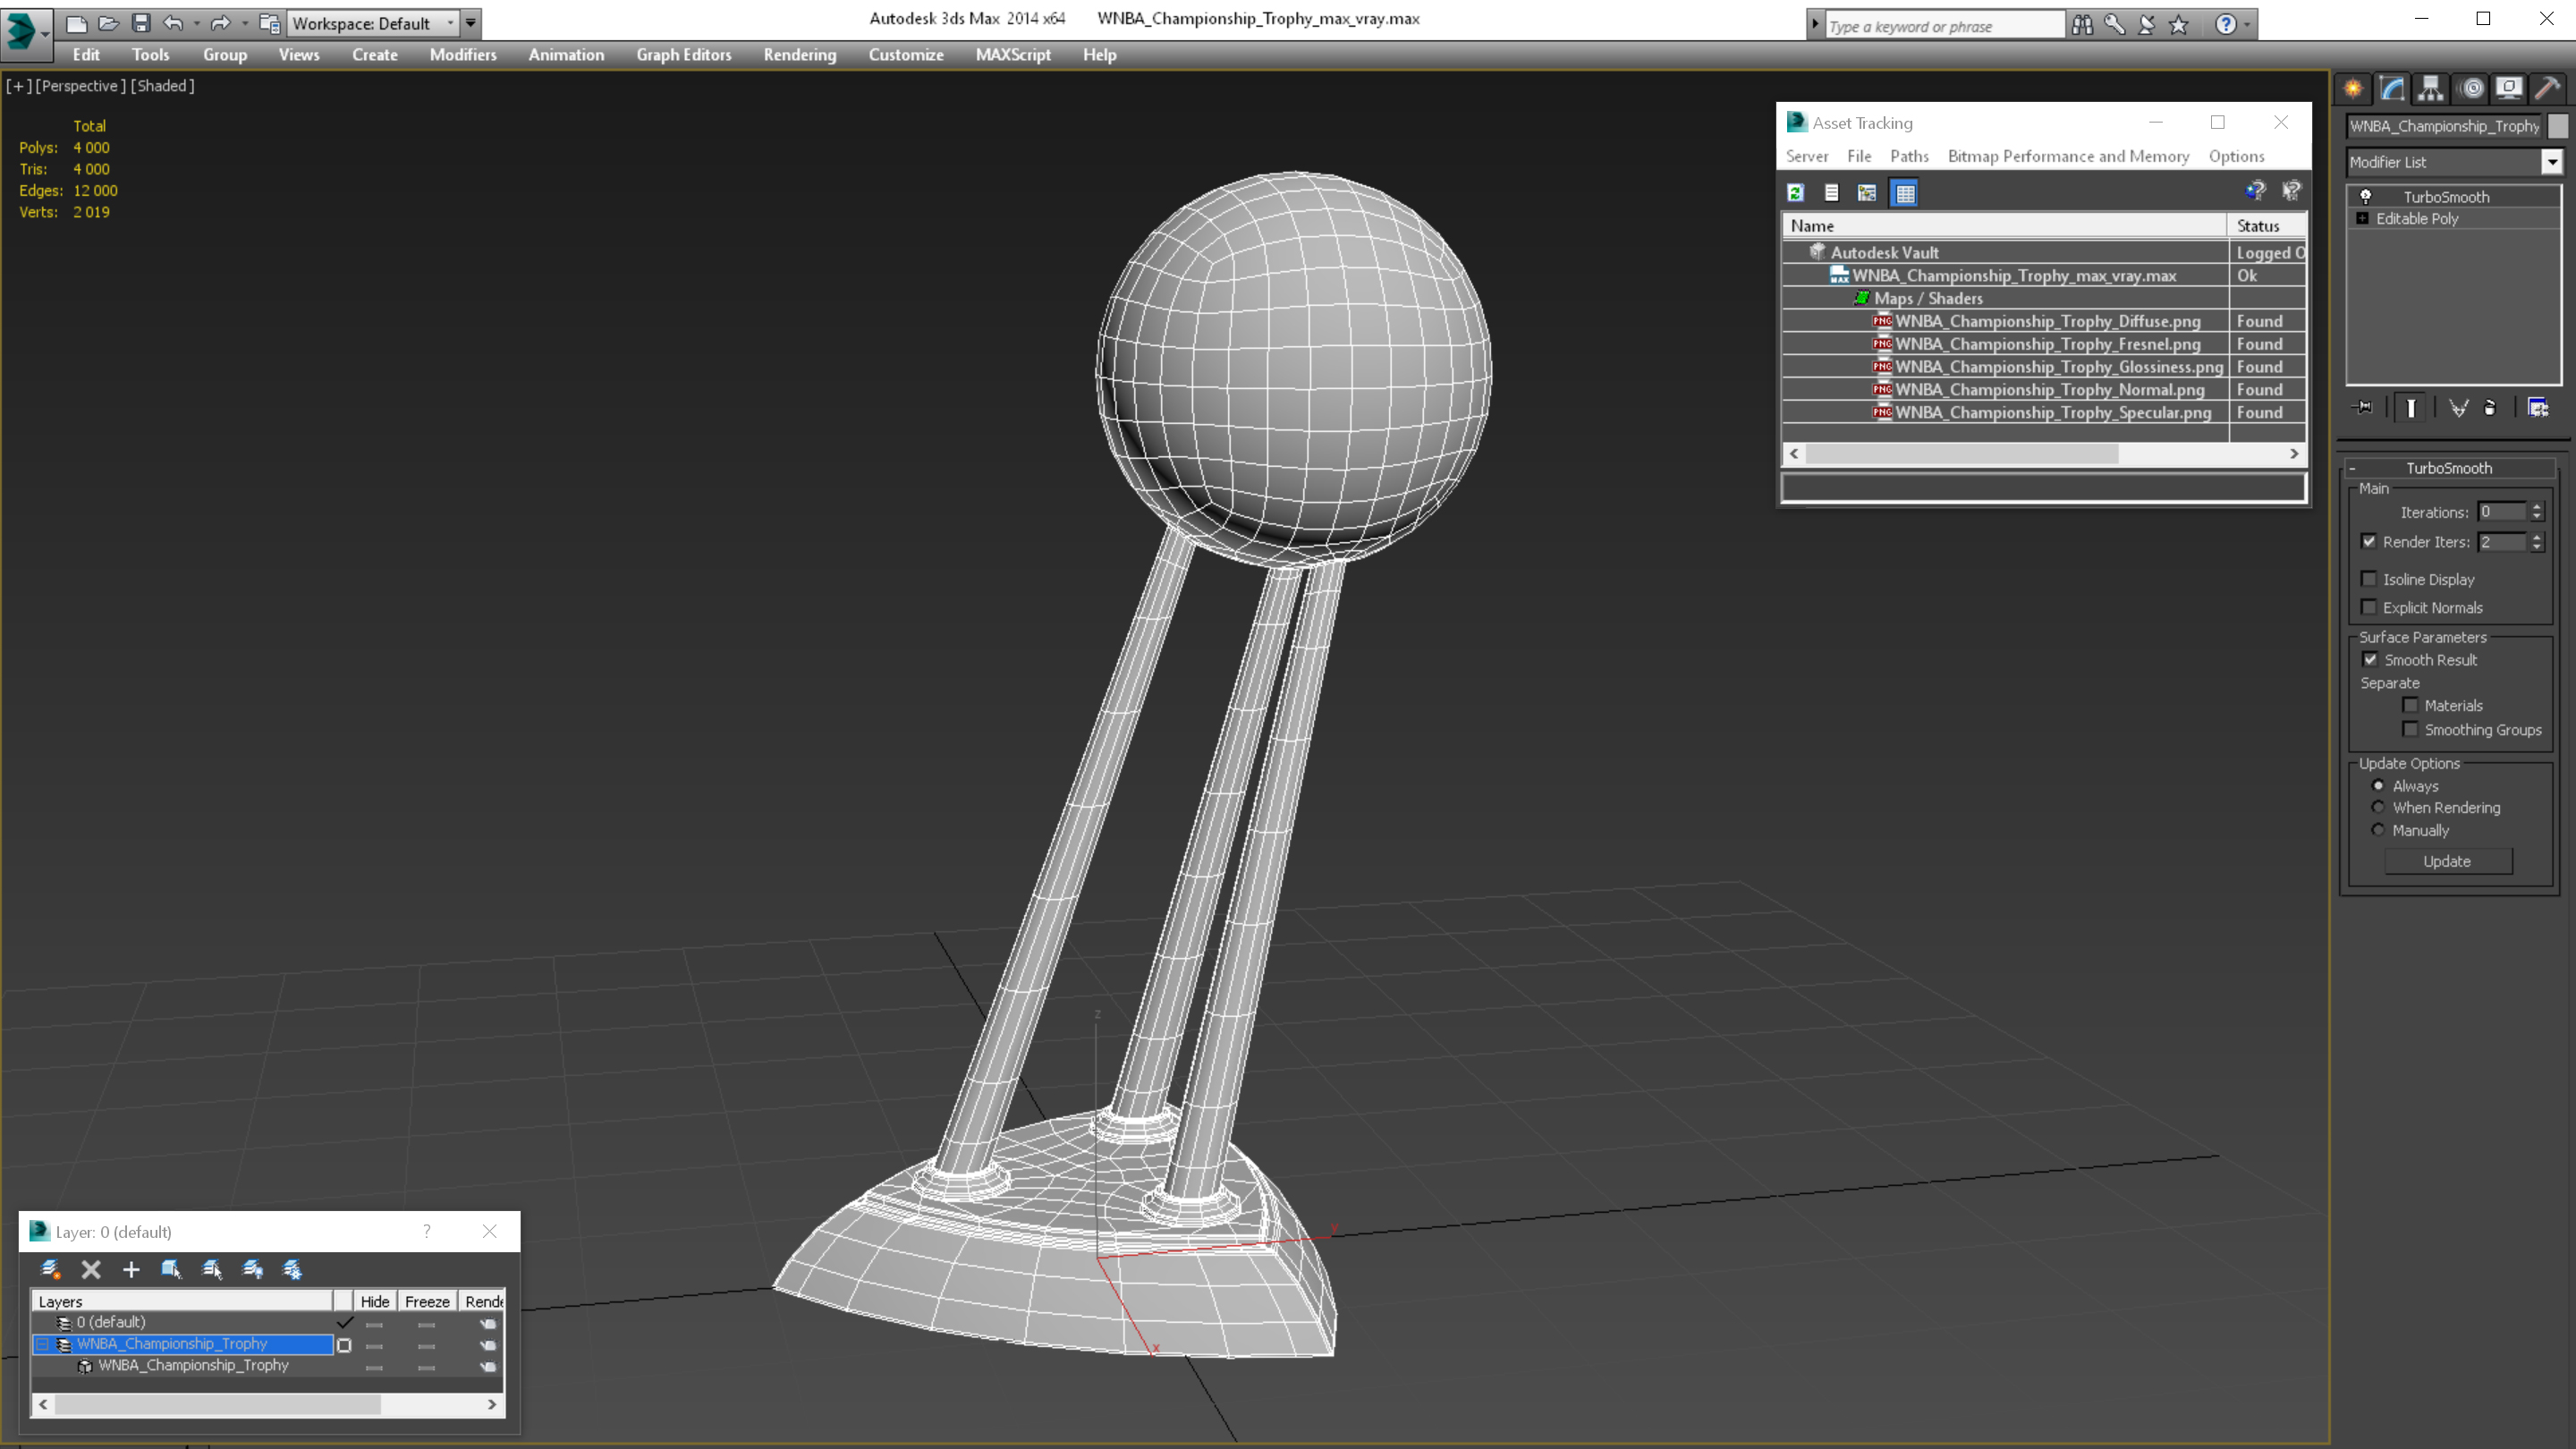Open the Hierarchy command panel tab
Image resolution: width=2576 pixels, height=1449 pixels.
tap(2431, 88)
